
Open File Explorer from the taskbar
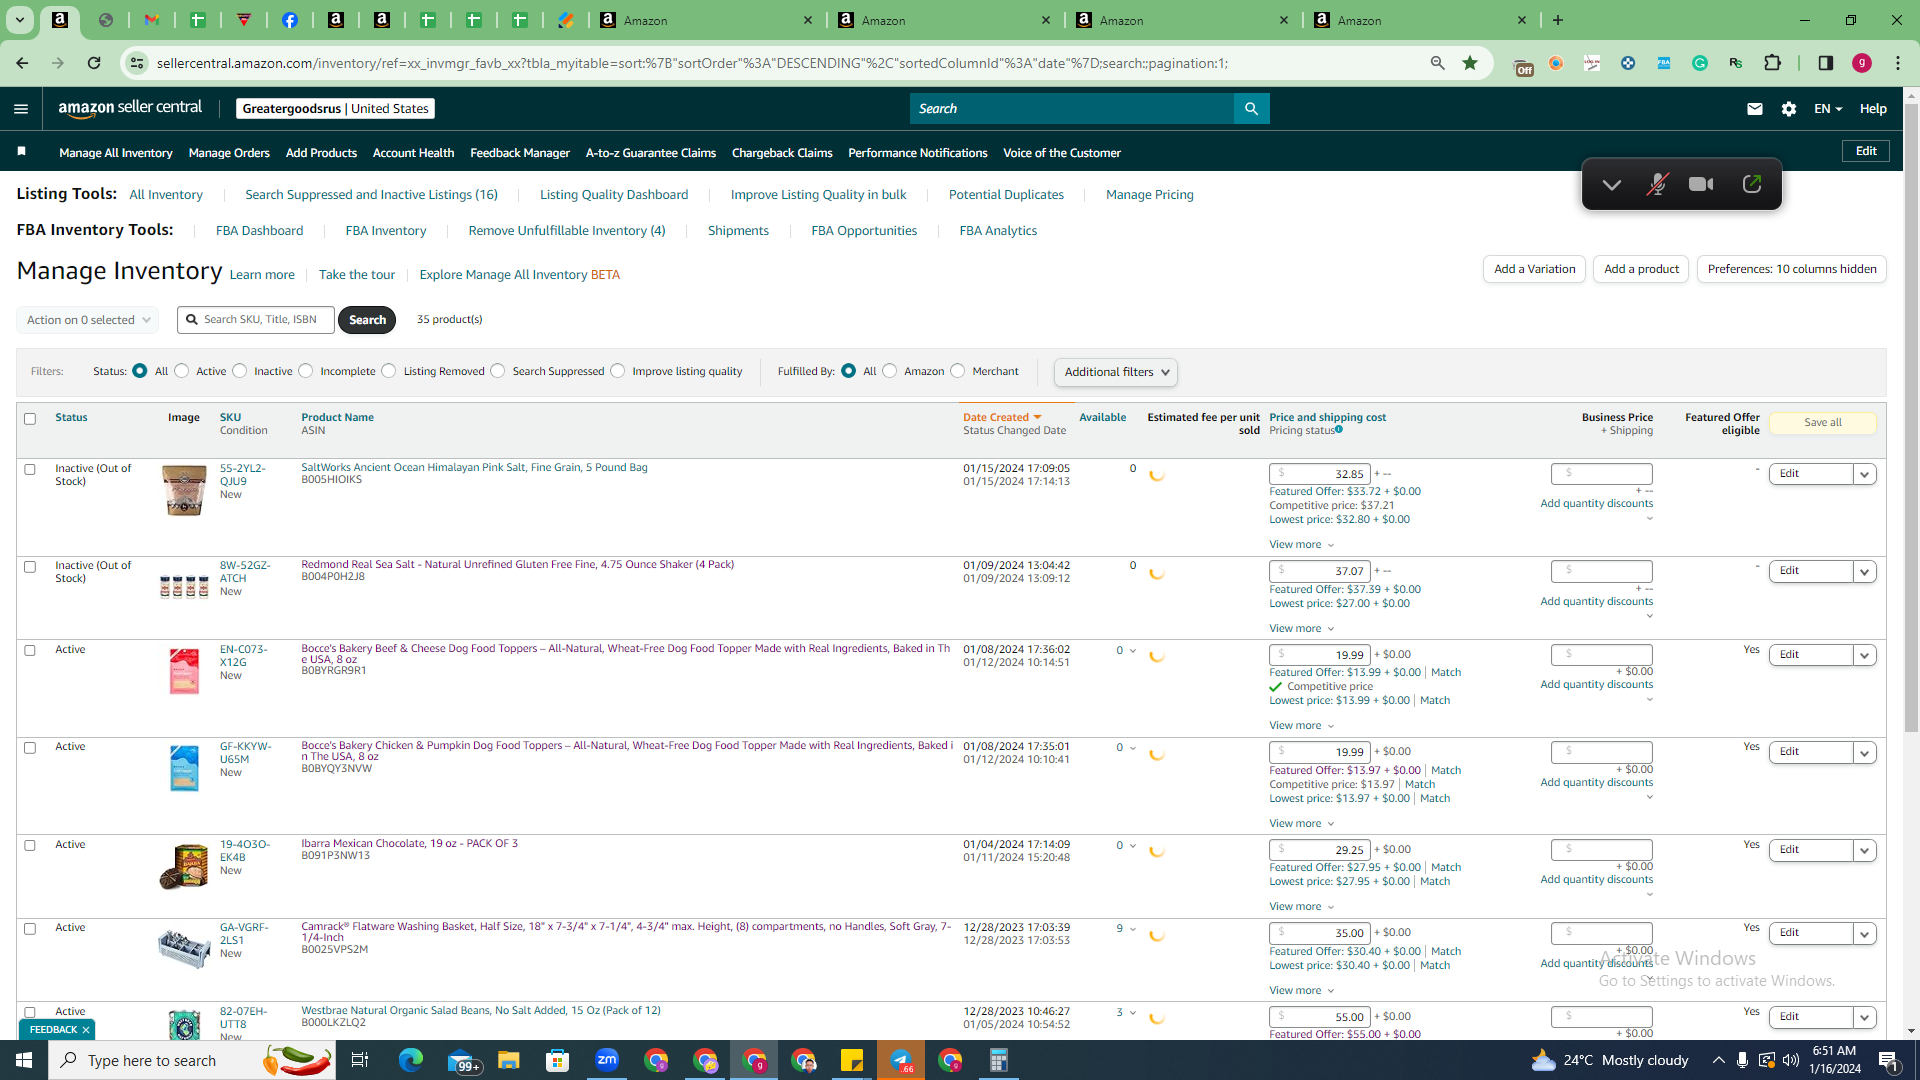point(509,1060)
